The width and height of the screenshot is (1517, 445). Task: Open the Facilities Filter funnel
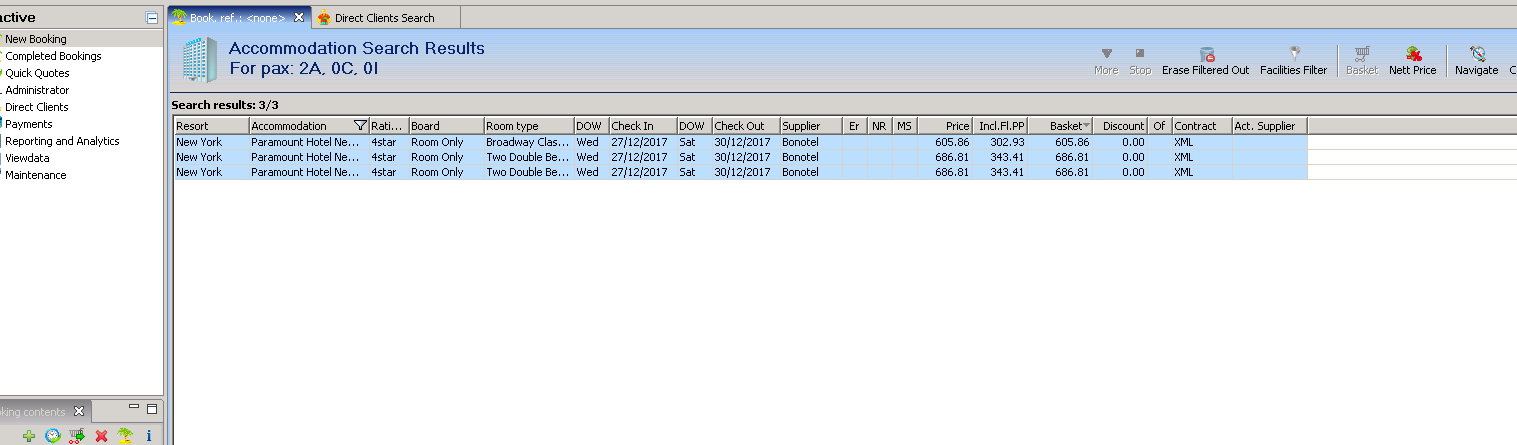(1294, 53)
